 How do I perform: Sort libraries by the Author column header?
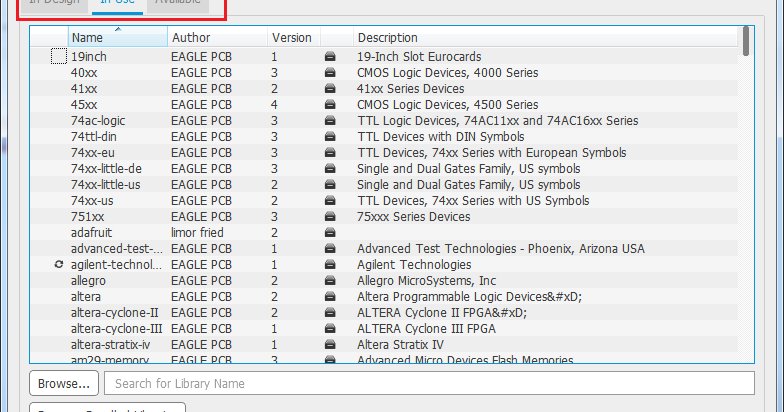point(218,38)
